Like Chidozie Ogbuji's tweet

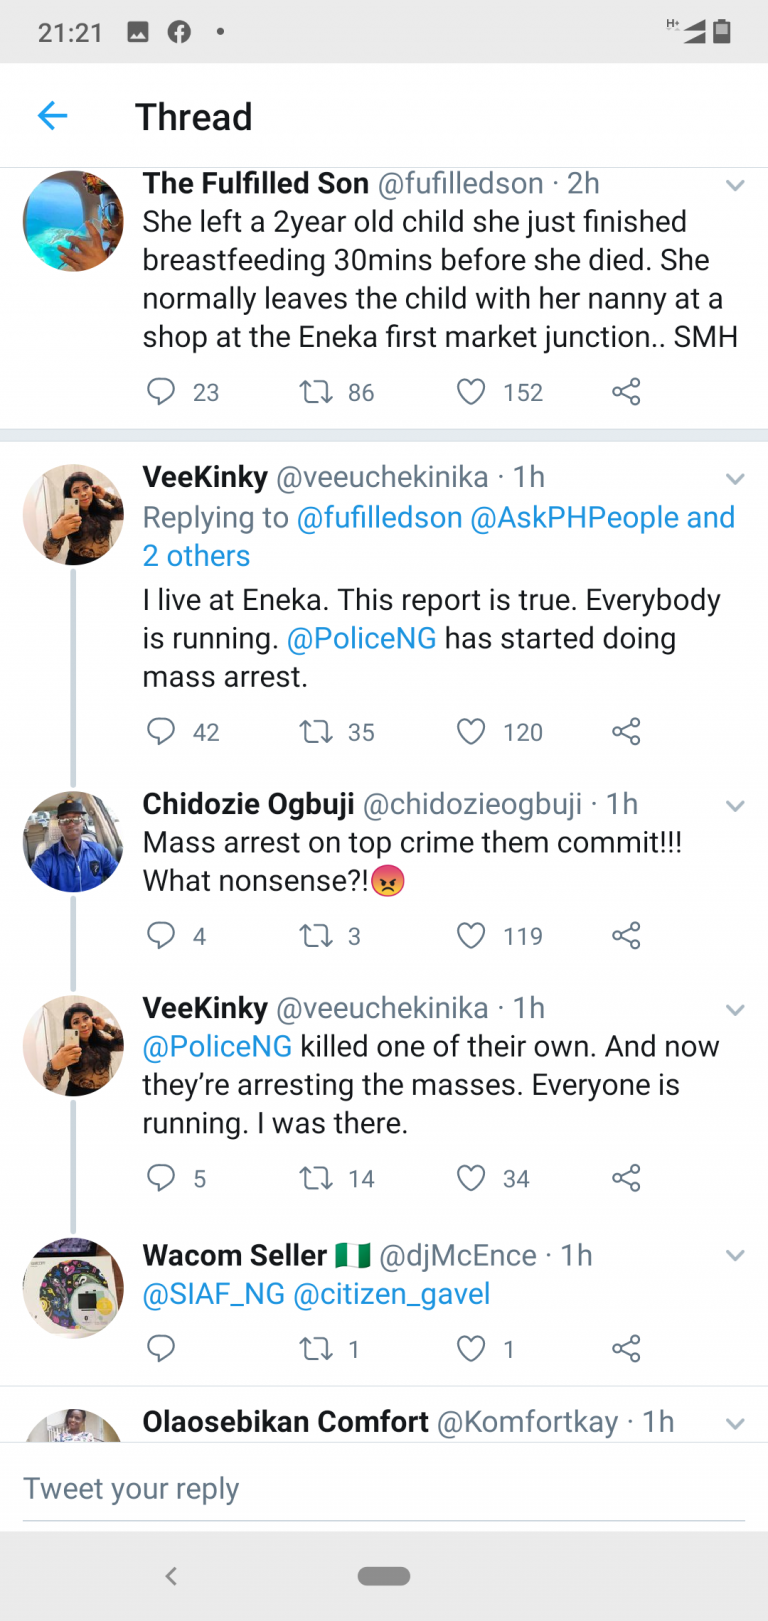(x=471, y=936)
